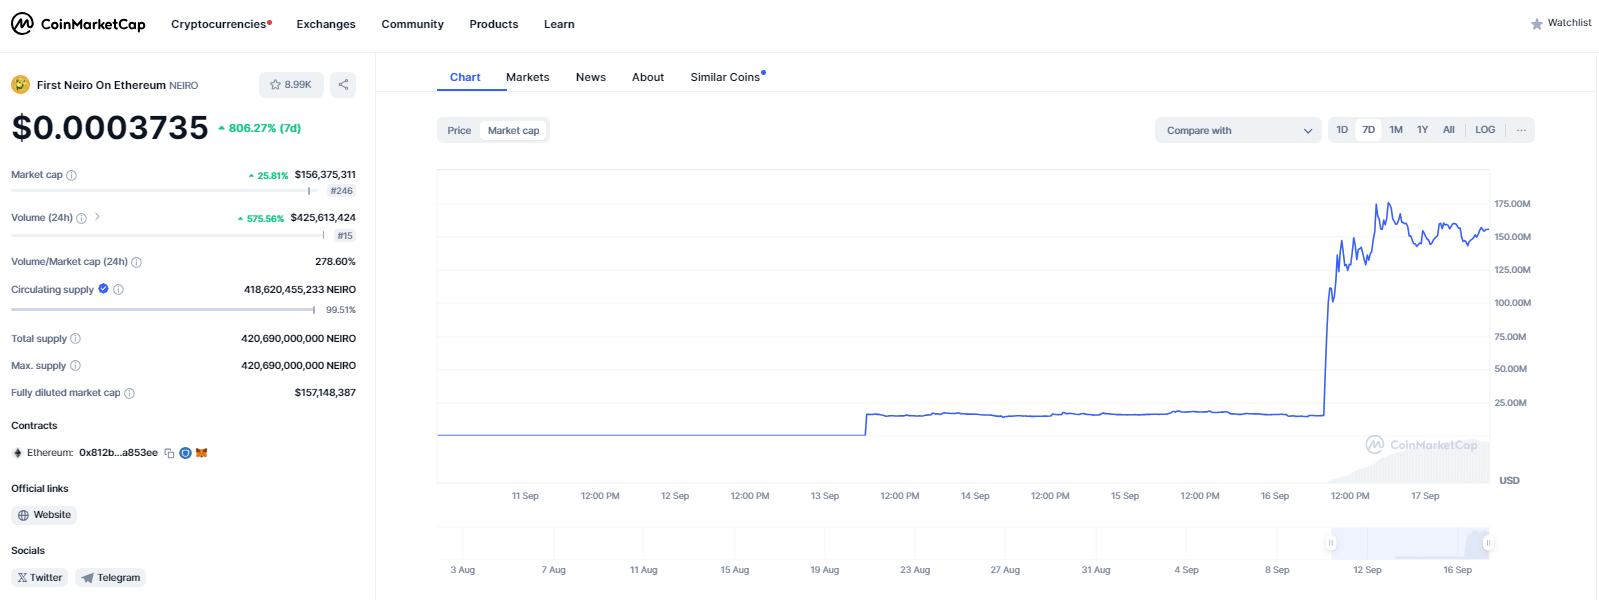Click the price value $0.0003735
Viewport: 1599px width, 600px height.
(110, 128)
